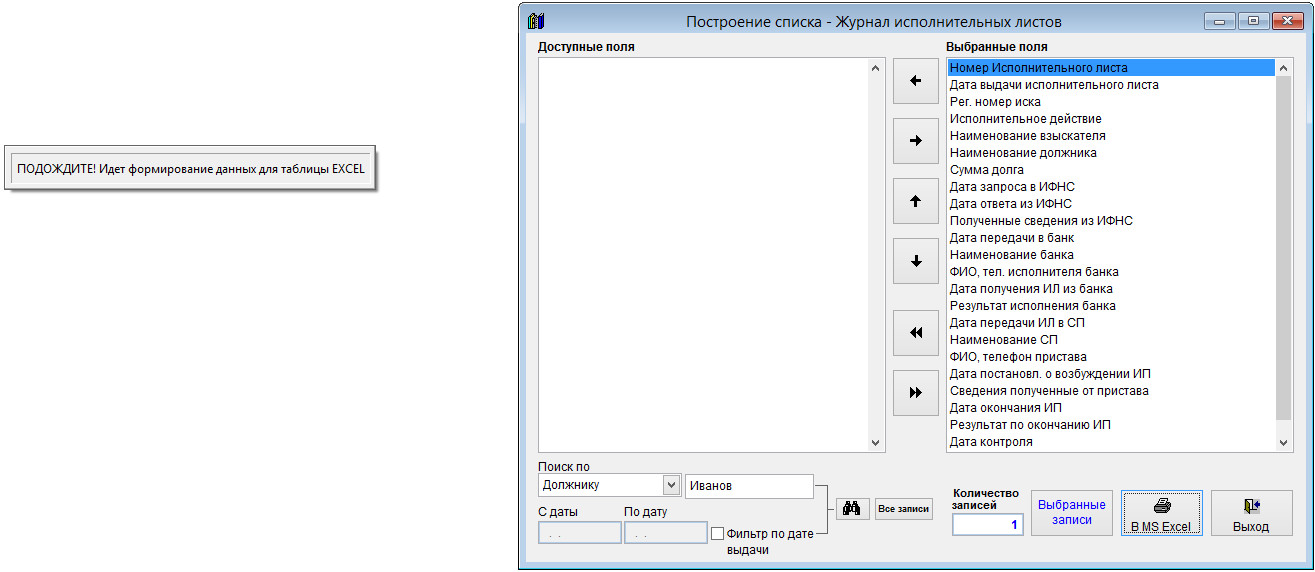Select Дата постановл. о возбуждении ИП field
Image resolution: width=1315 pixels, height=572 pixels.
(x=1111, y=374)
